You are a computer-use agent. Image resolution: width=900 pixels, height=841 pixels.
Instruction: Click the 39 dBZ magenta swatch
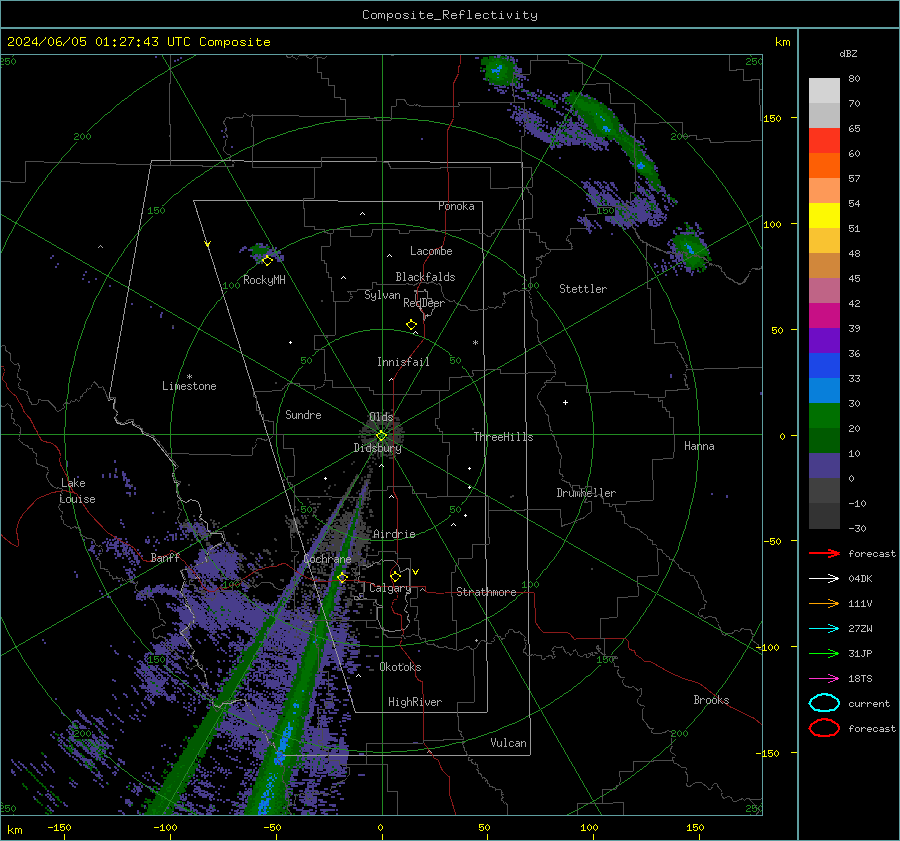pyautogui.click(x=824, y=316)
